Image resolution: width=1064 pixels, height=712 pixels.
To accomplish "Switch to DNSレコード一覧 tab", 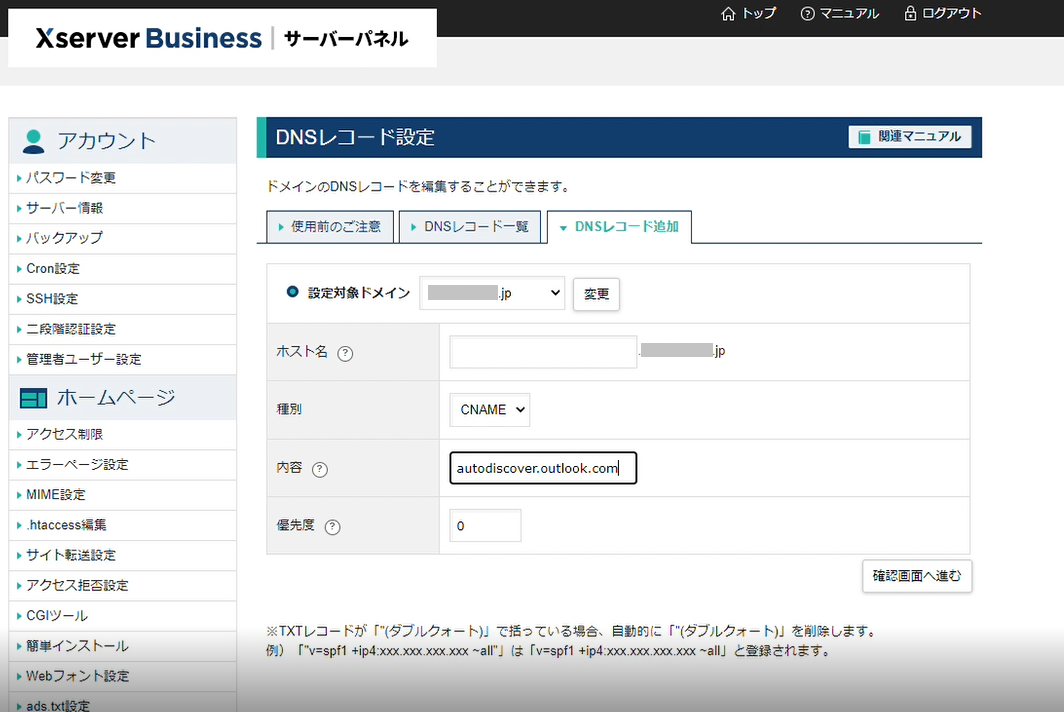I will (470, 227).
